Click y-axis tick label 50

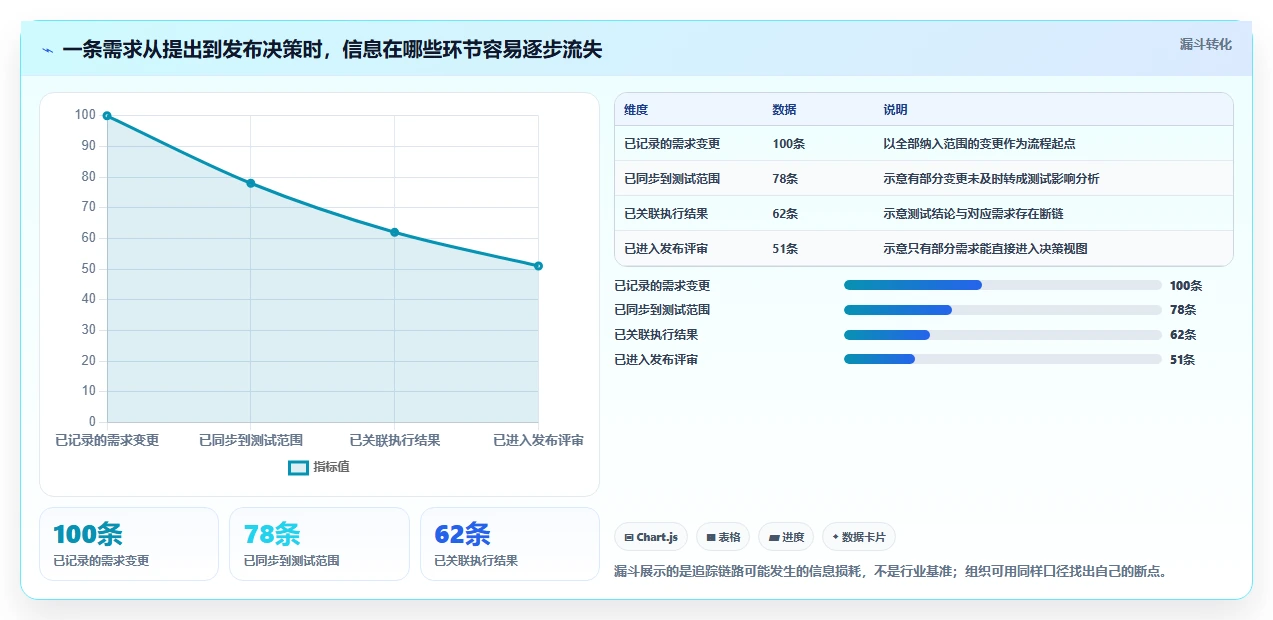click(x=89, y=269)
